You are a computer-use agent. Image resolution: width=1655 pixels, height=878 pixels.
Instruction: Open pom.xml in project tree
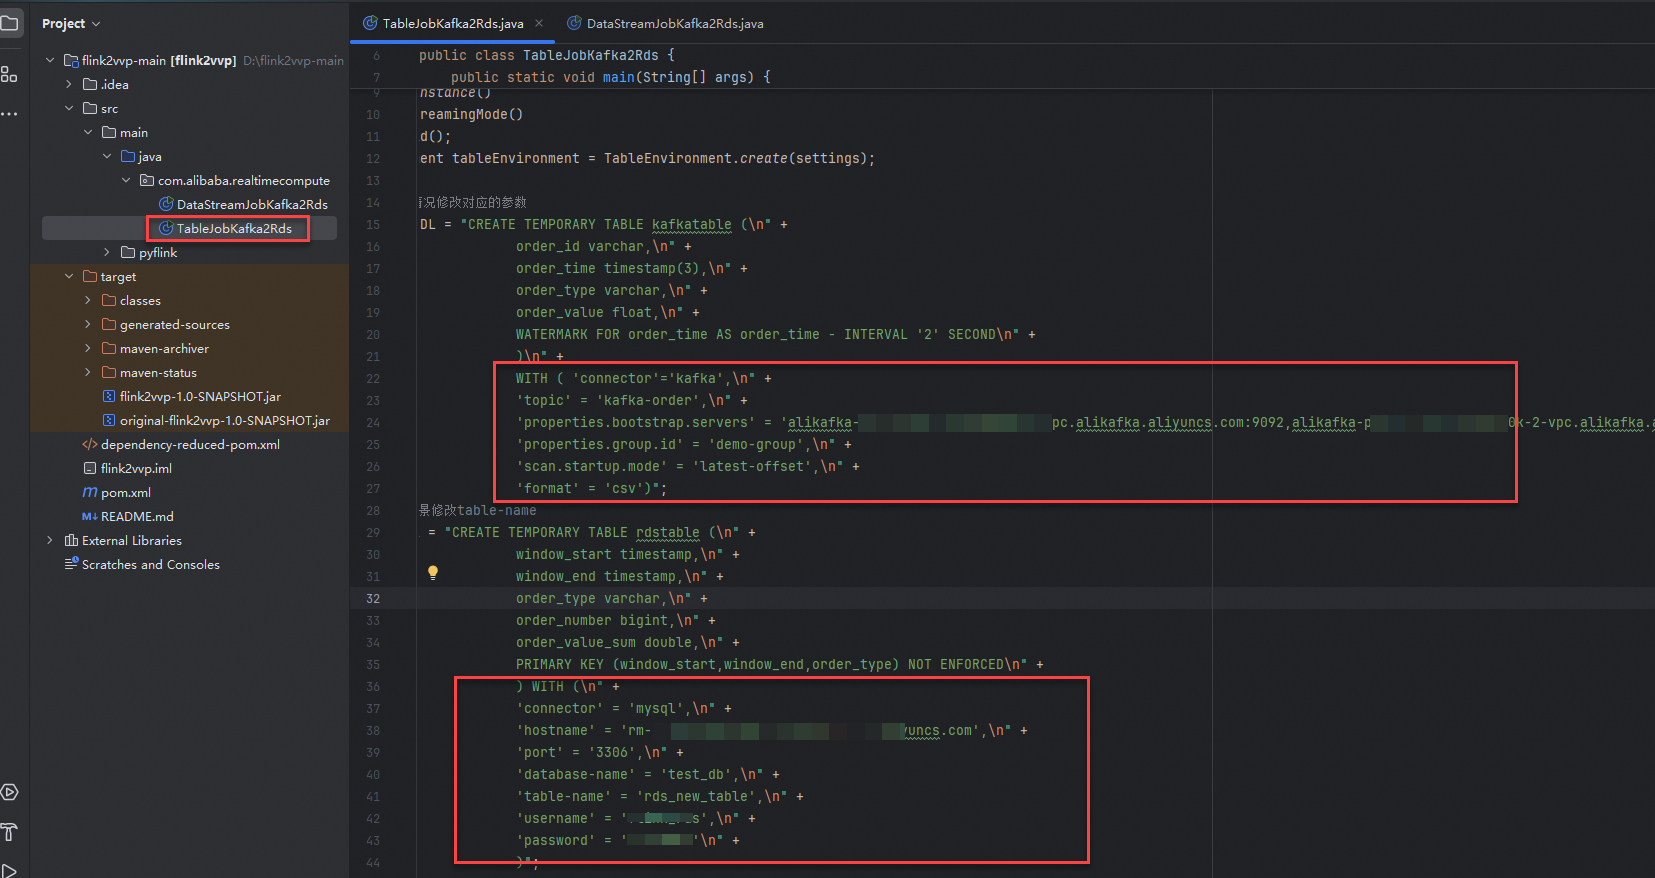coord(116,492)
